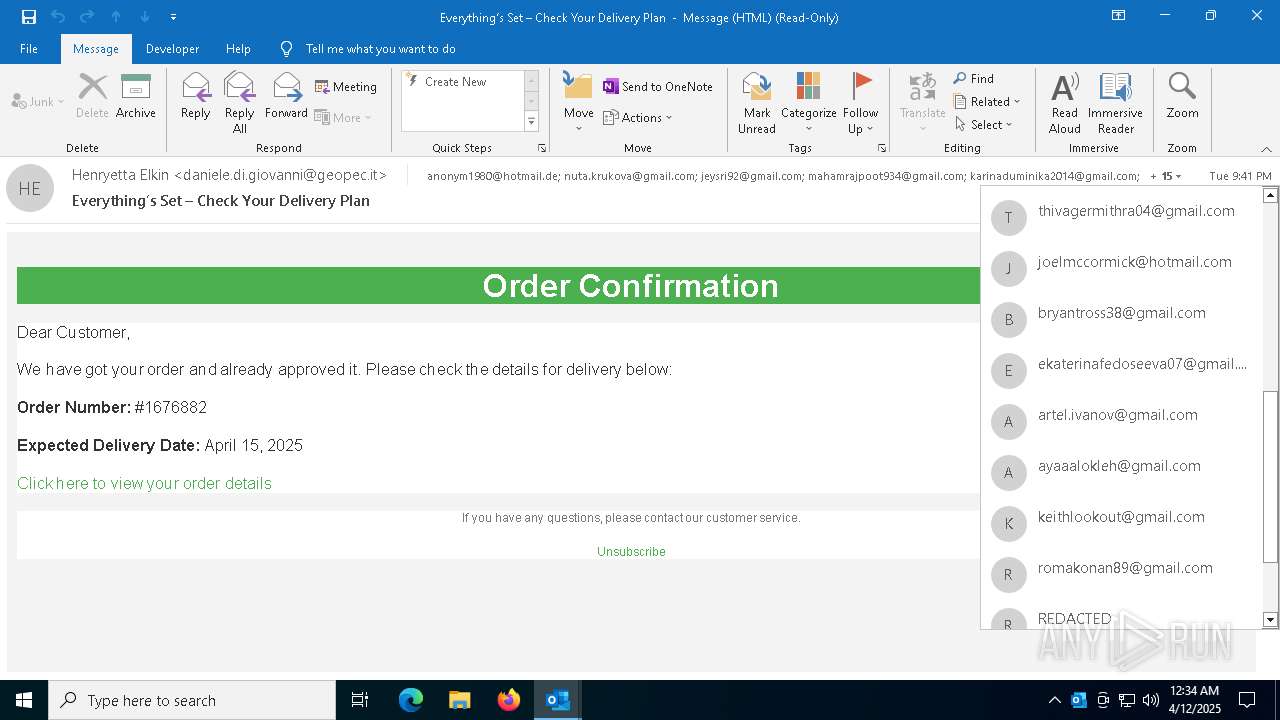The image size is (1280, 720).
Task: Click the recipient list scroll-down arrow
Action: 1270,620
